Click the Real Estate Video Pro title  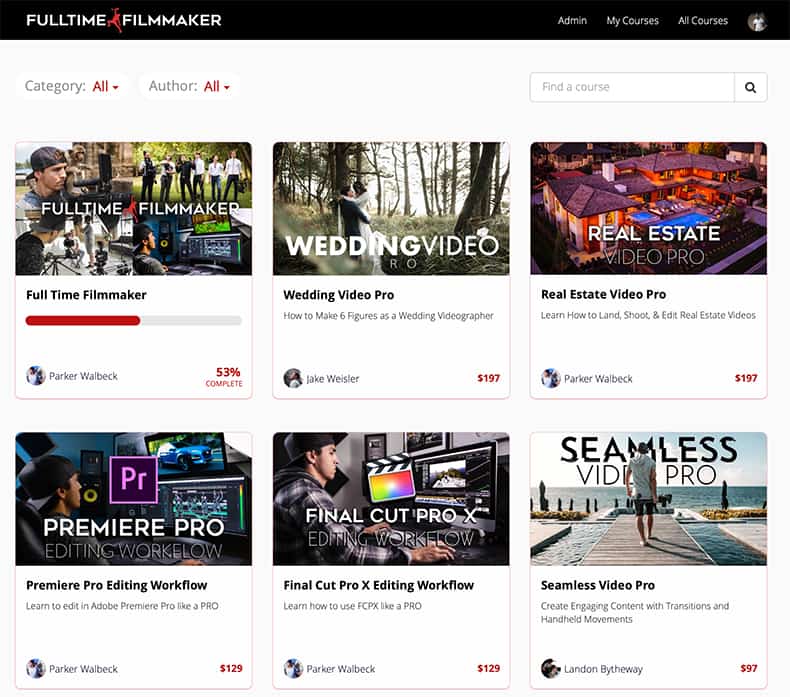coord(603,294)
